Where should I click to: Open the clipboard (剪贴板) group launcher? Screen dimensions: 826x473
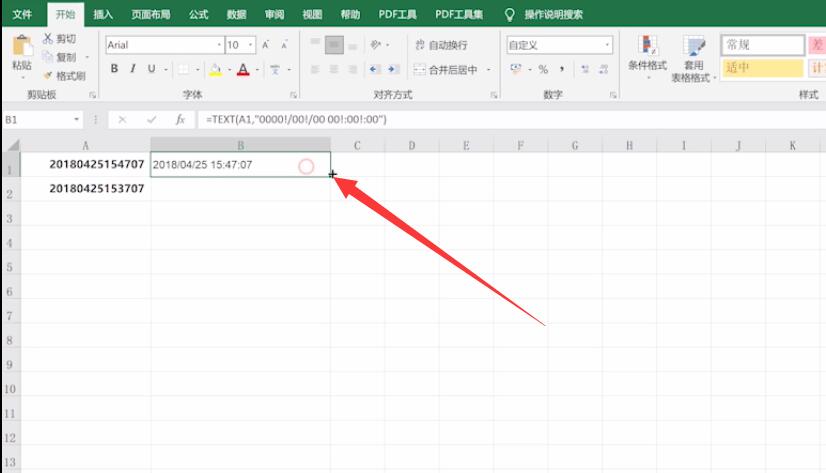click(92, 95)
